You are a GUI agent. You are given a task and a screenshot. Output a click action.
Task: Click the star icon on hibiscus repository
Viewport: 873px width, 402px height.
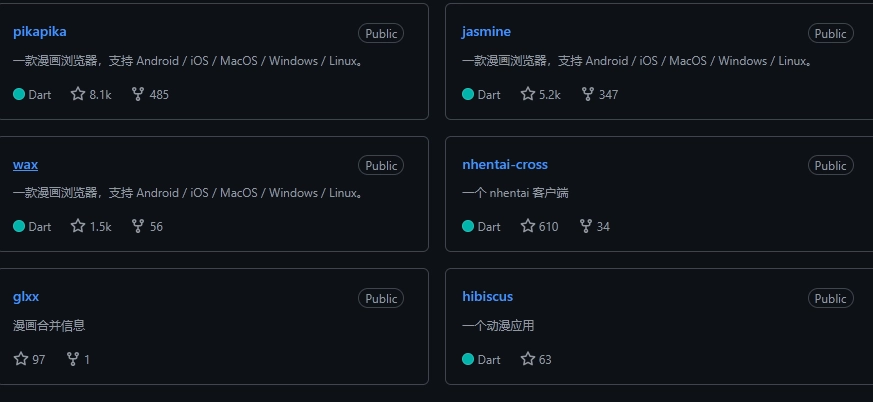pyautogui.click(x=528, y=359)
